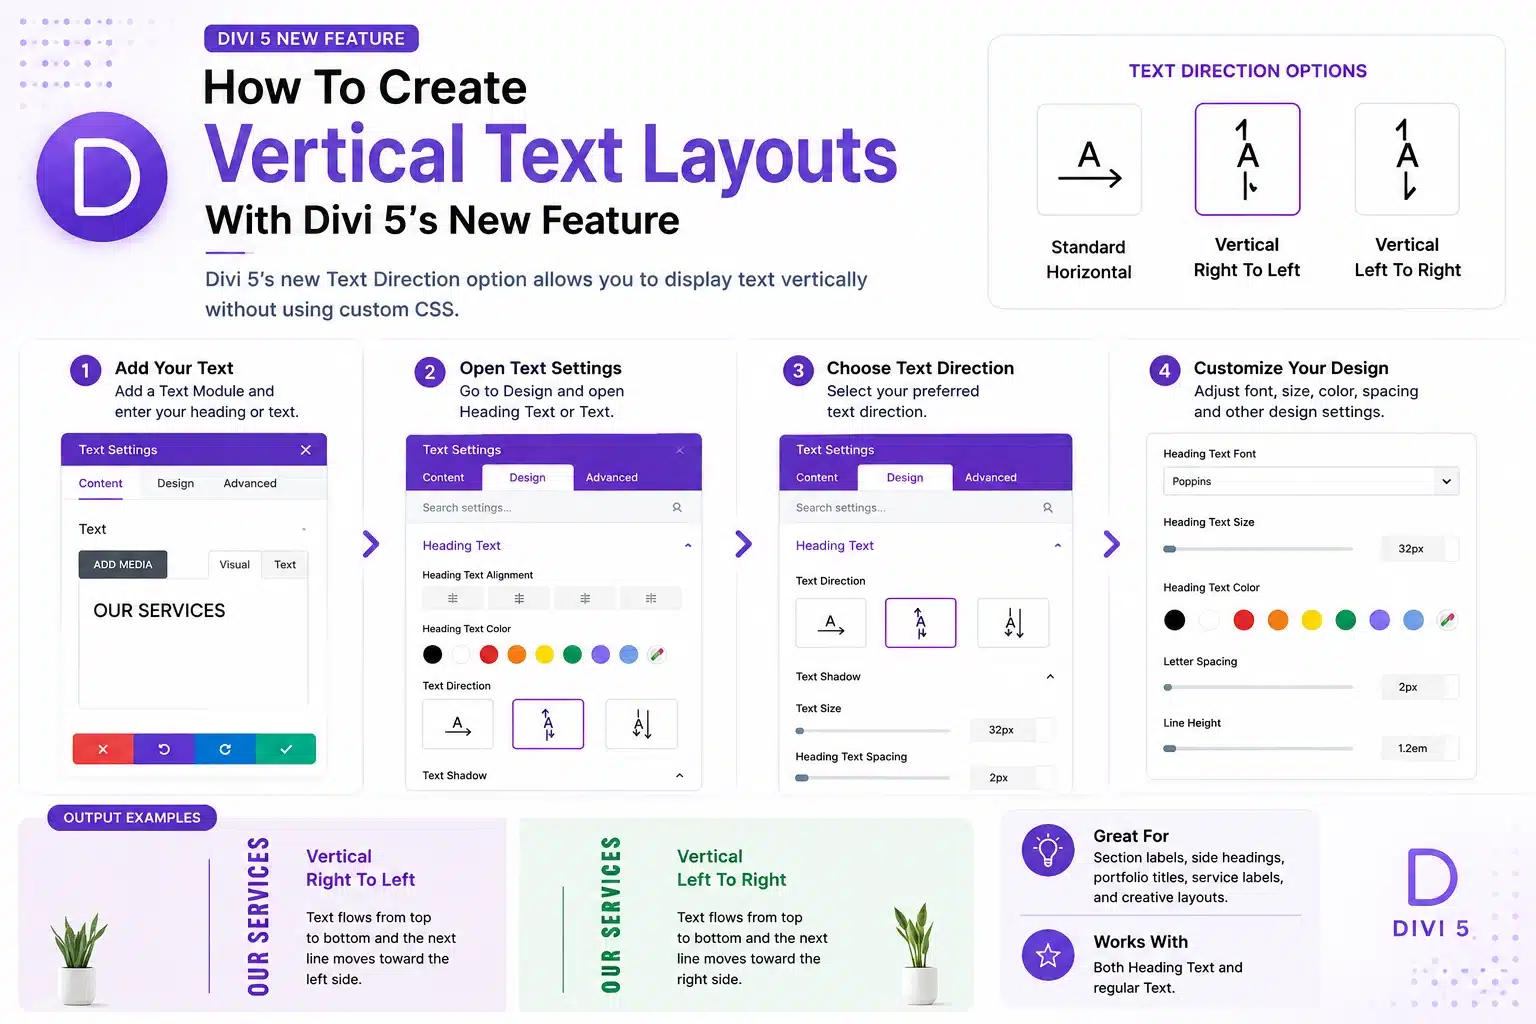Click the DIVI 5 NEW FEATURE badge
Screen dimensions: 1536x1024
tap(311, 39)
